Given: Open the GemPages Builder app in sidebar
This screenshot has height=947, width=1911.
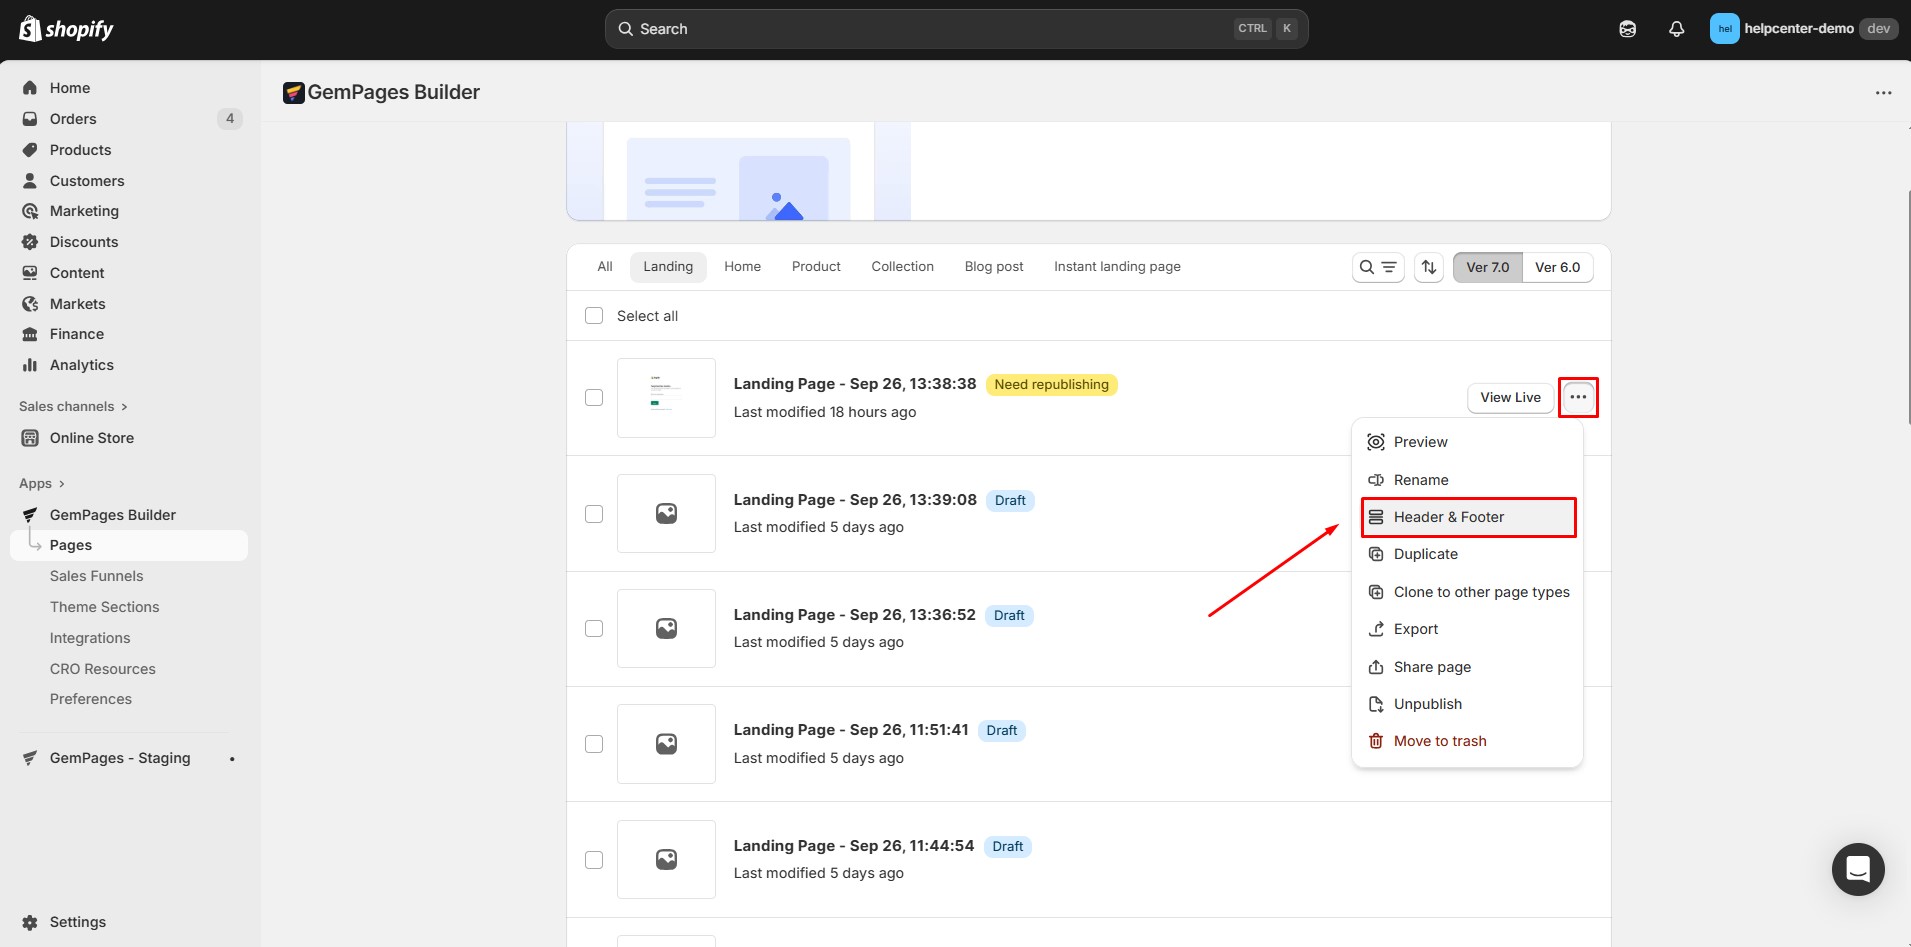Looking at the screenshot, I should [112, 514].
